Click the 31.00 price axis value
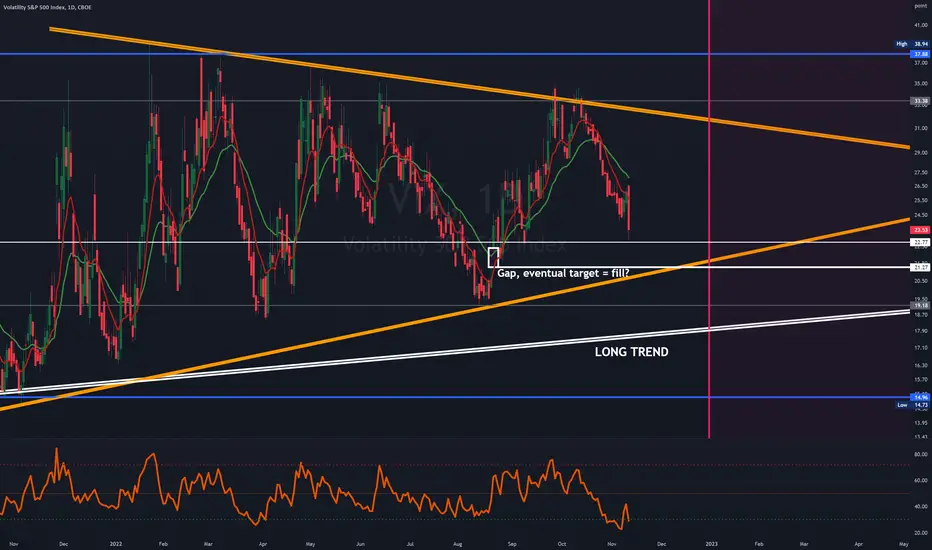This screenshot has height=550, width=932. 921,128
